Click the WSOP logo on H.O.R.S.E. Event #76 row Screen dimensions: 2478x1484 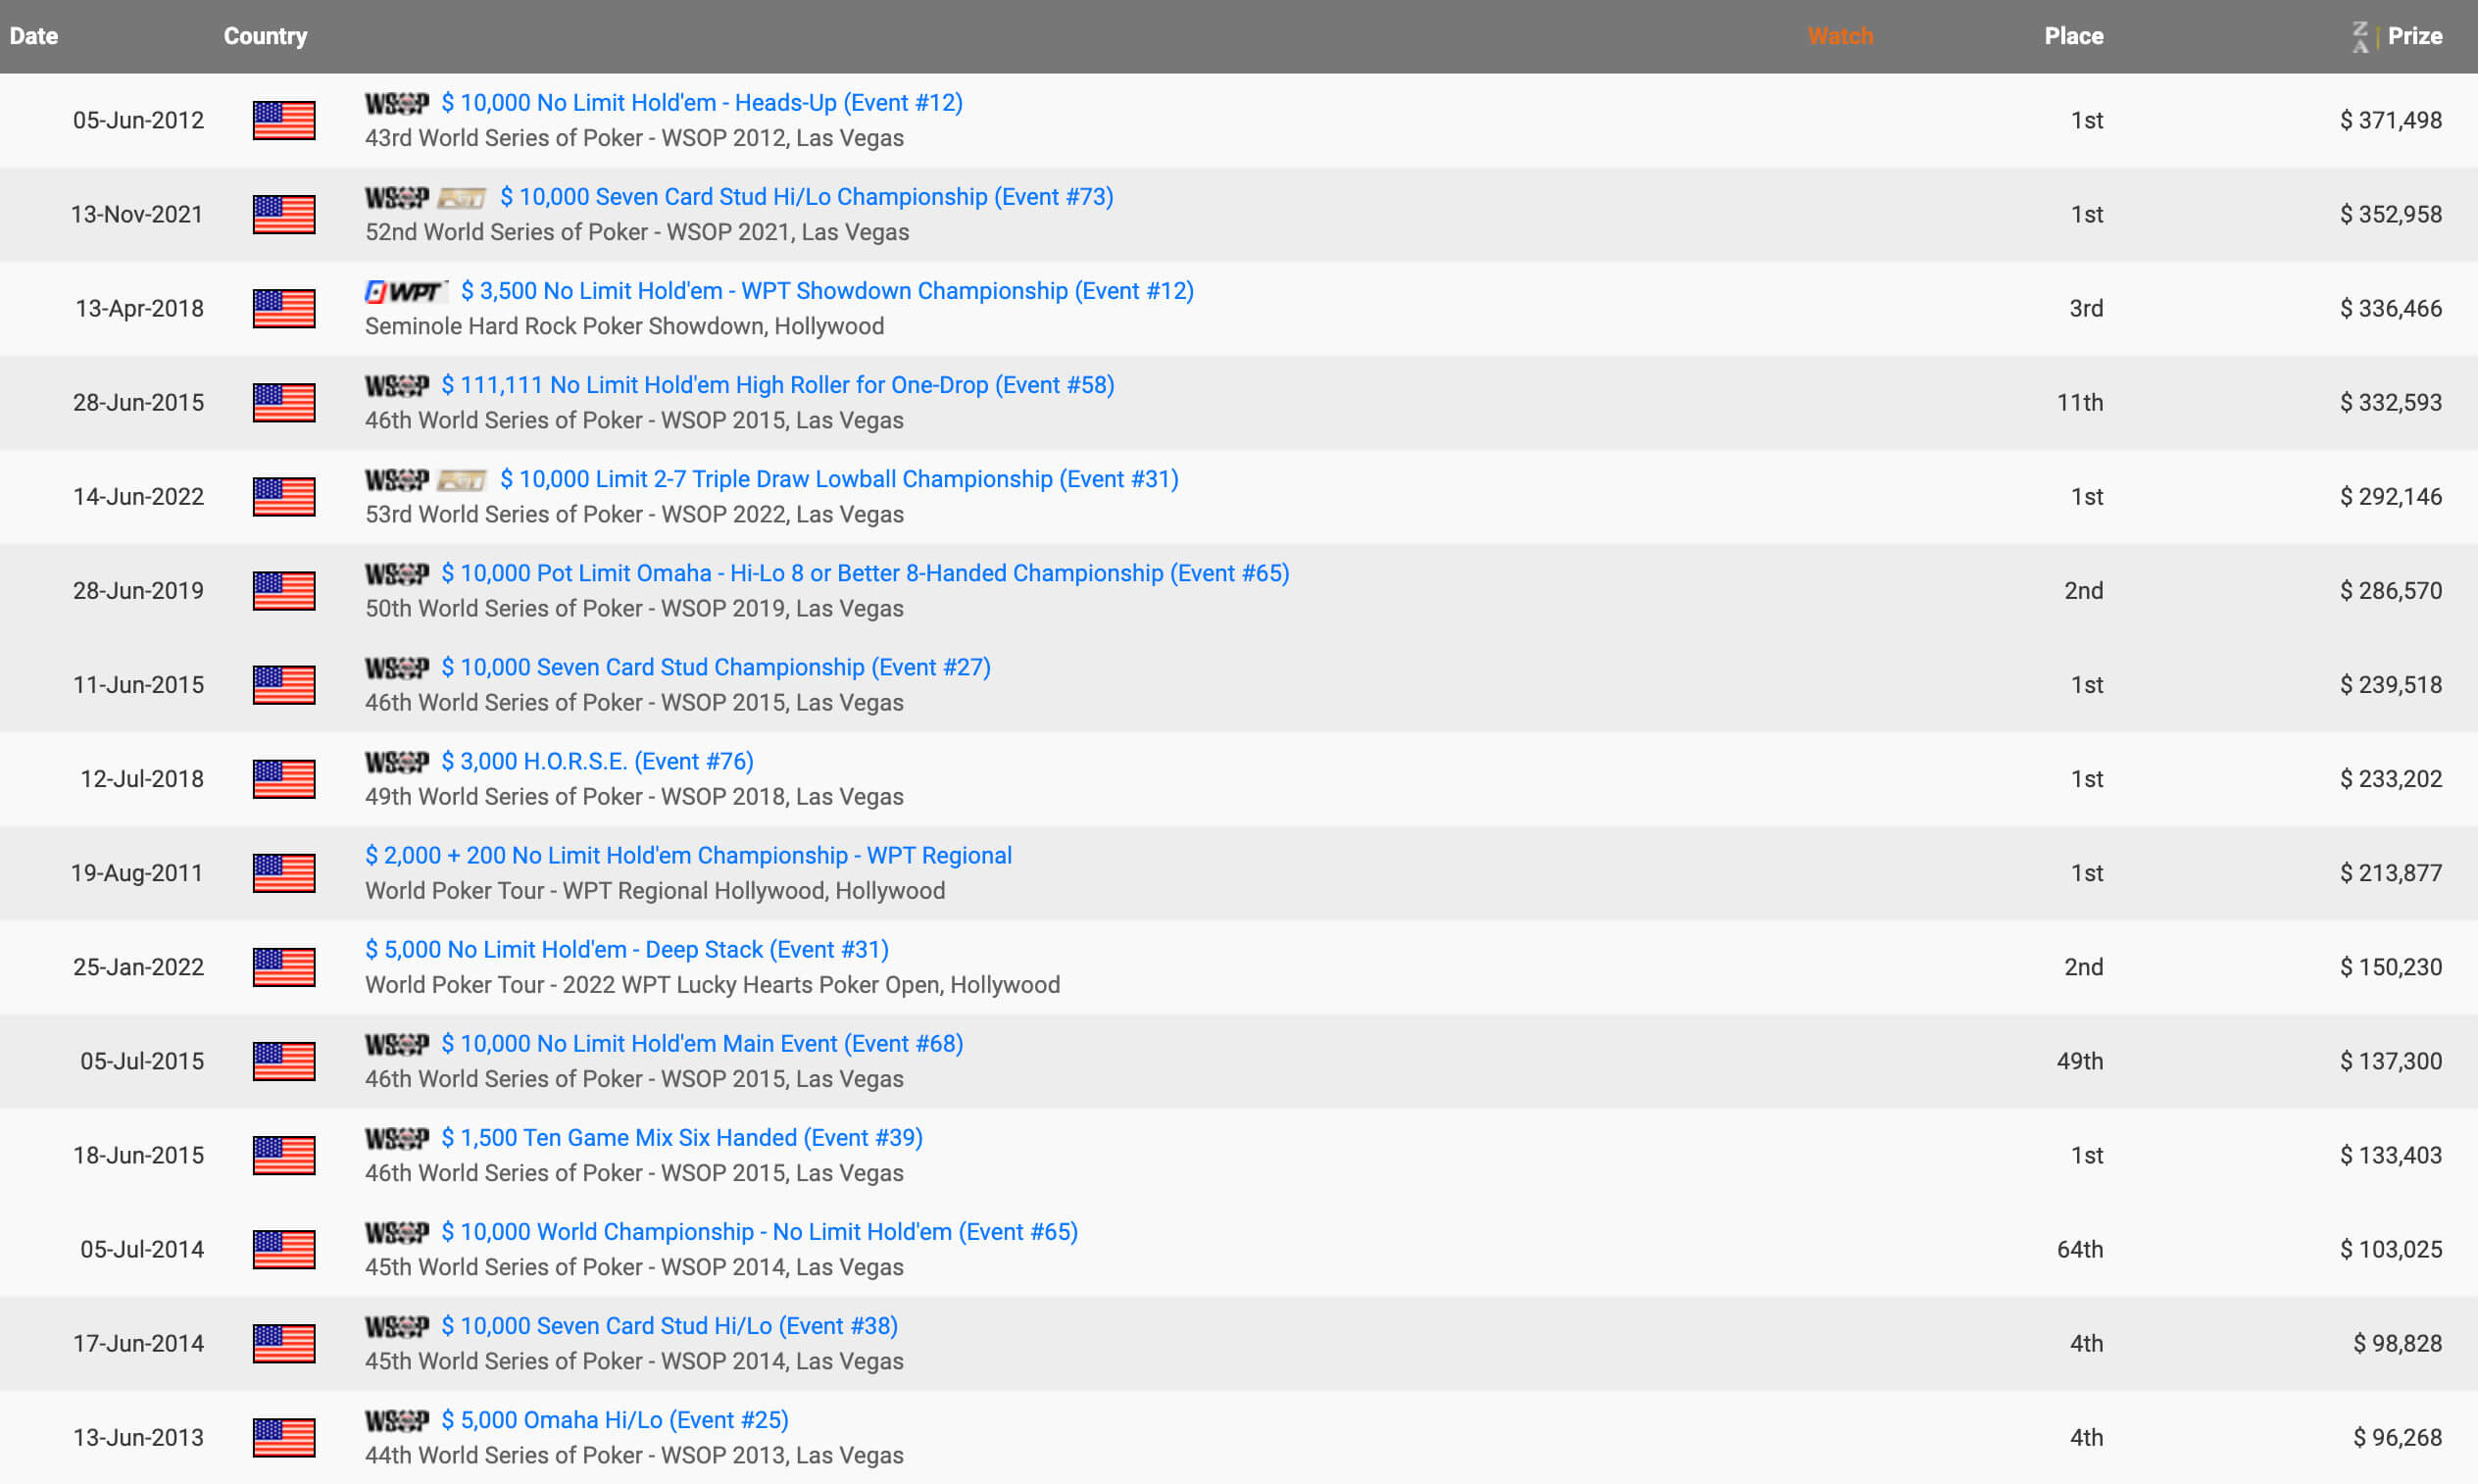coord(396,762)
